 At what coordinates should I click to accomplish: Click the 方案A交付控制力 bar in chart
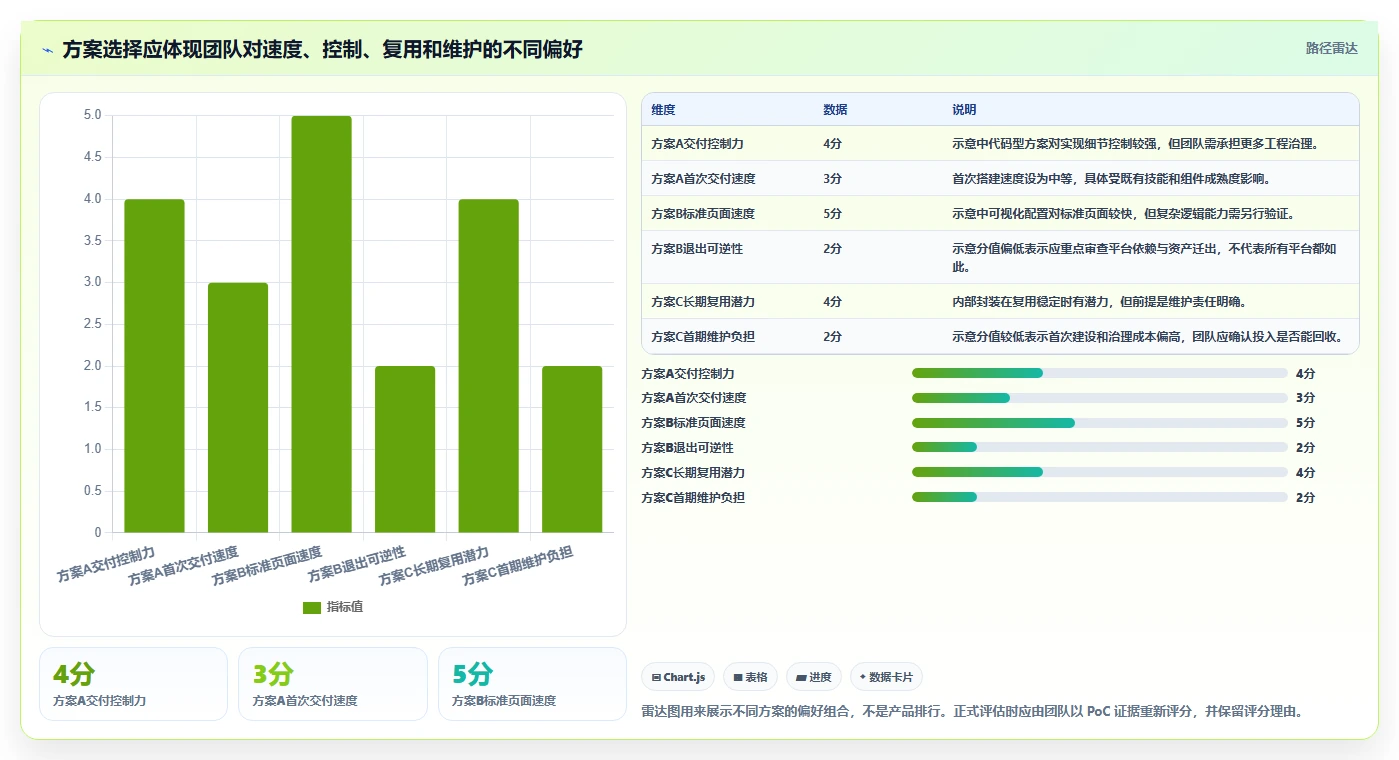click(x=154, y=366)
